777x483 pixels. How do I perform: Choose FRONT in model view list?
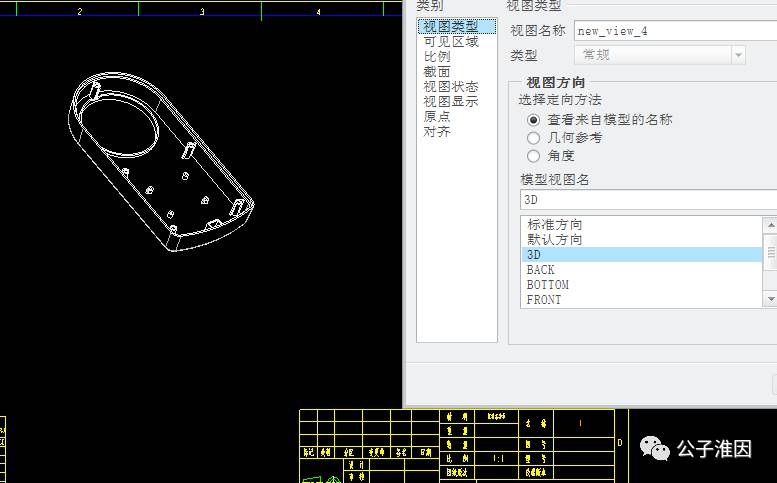tap(642, 300)
